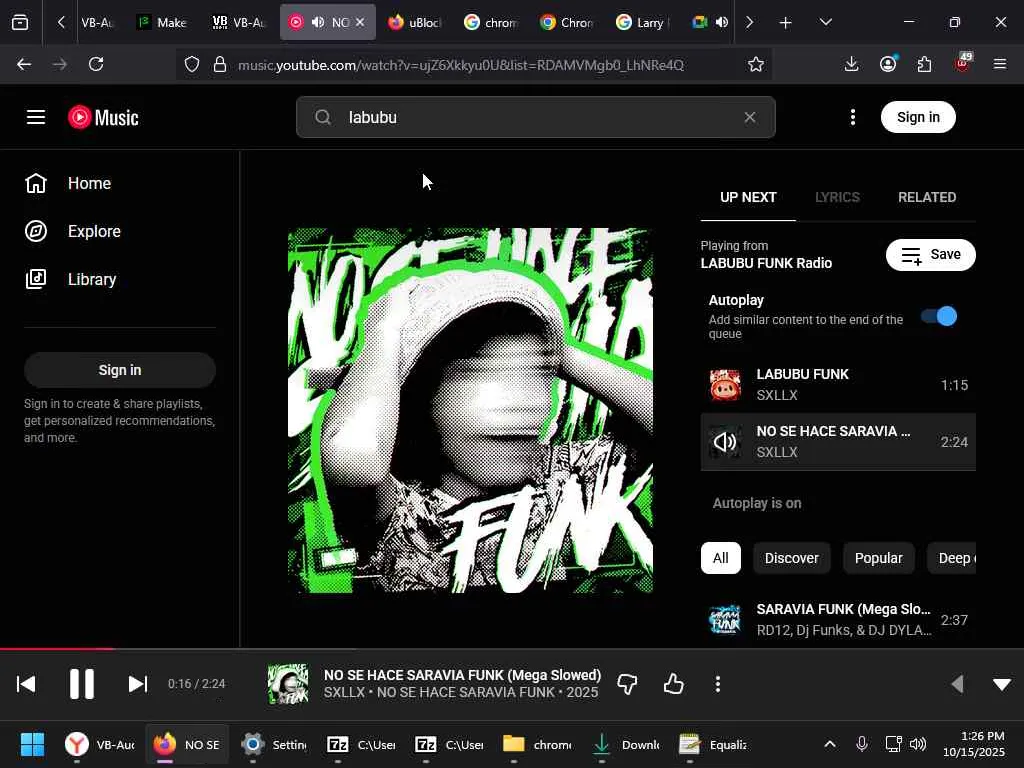Open Settings from the taskbar
The height and width of the screenshot is (768, 1024).
pos(274,744)
